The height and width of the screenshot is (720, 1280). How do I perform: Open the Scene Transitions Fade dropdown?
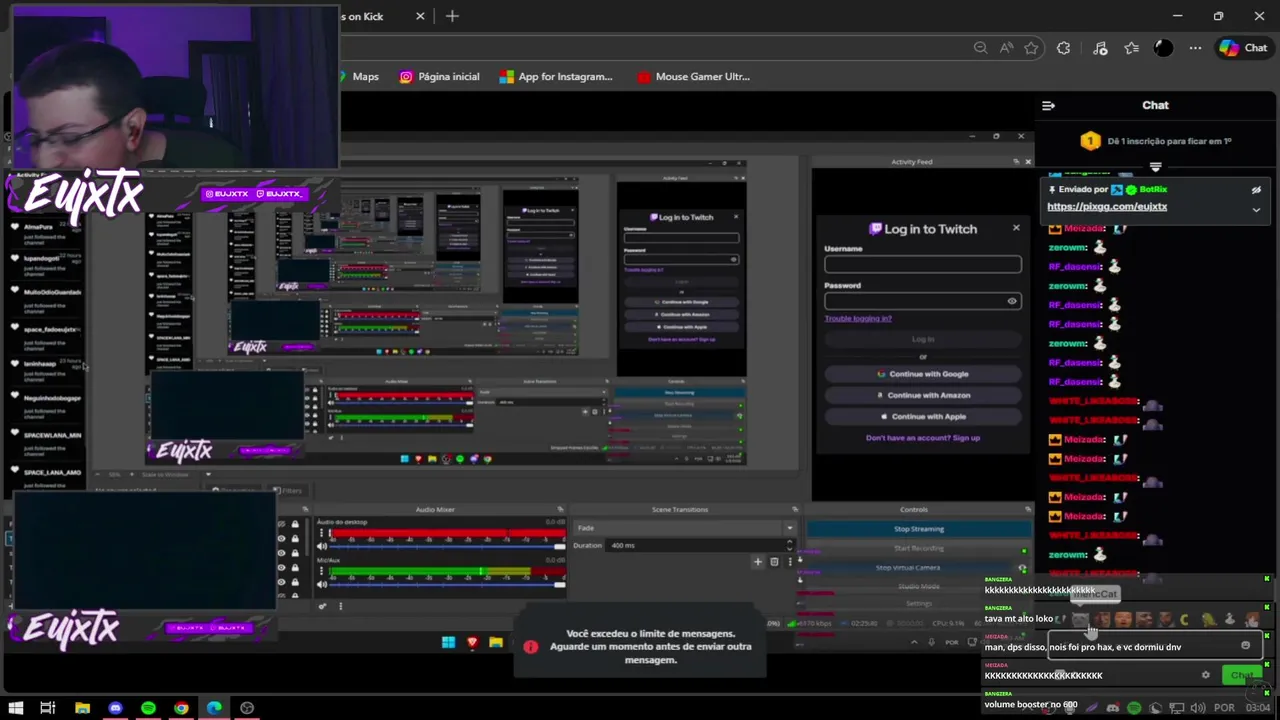point(685,528)
